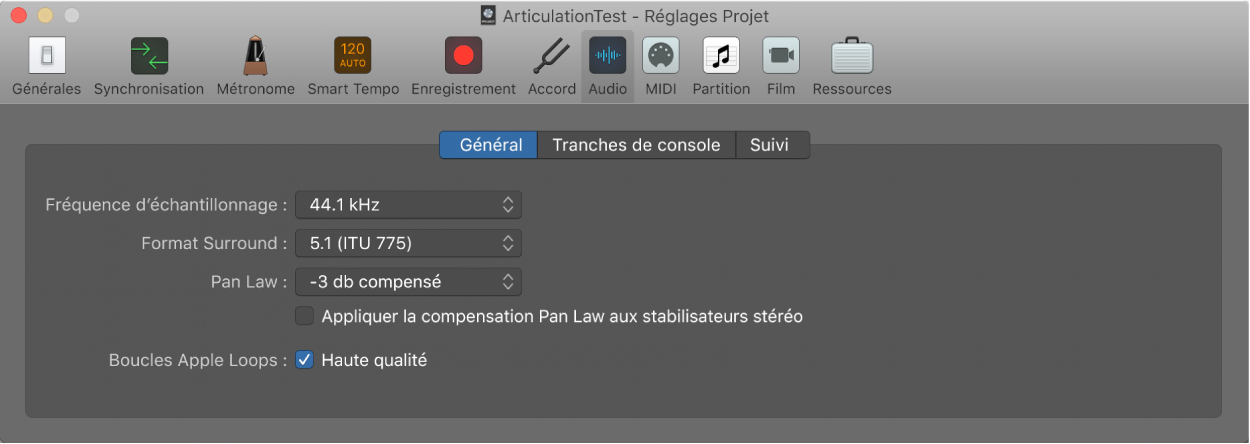The height and width of the screenshot is (444, 1250).
Task: Uncheck the Haute qualité checkbox
Action: (304, 360)
